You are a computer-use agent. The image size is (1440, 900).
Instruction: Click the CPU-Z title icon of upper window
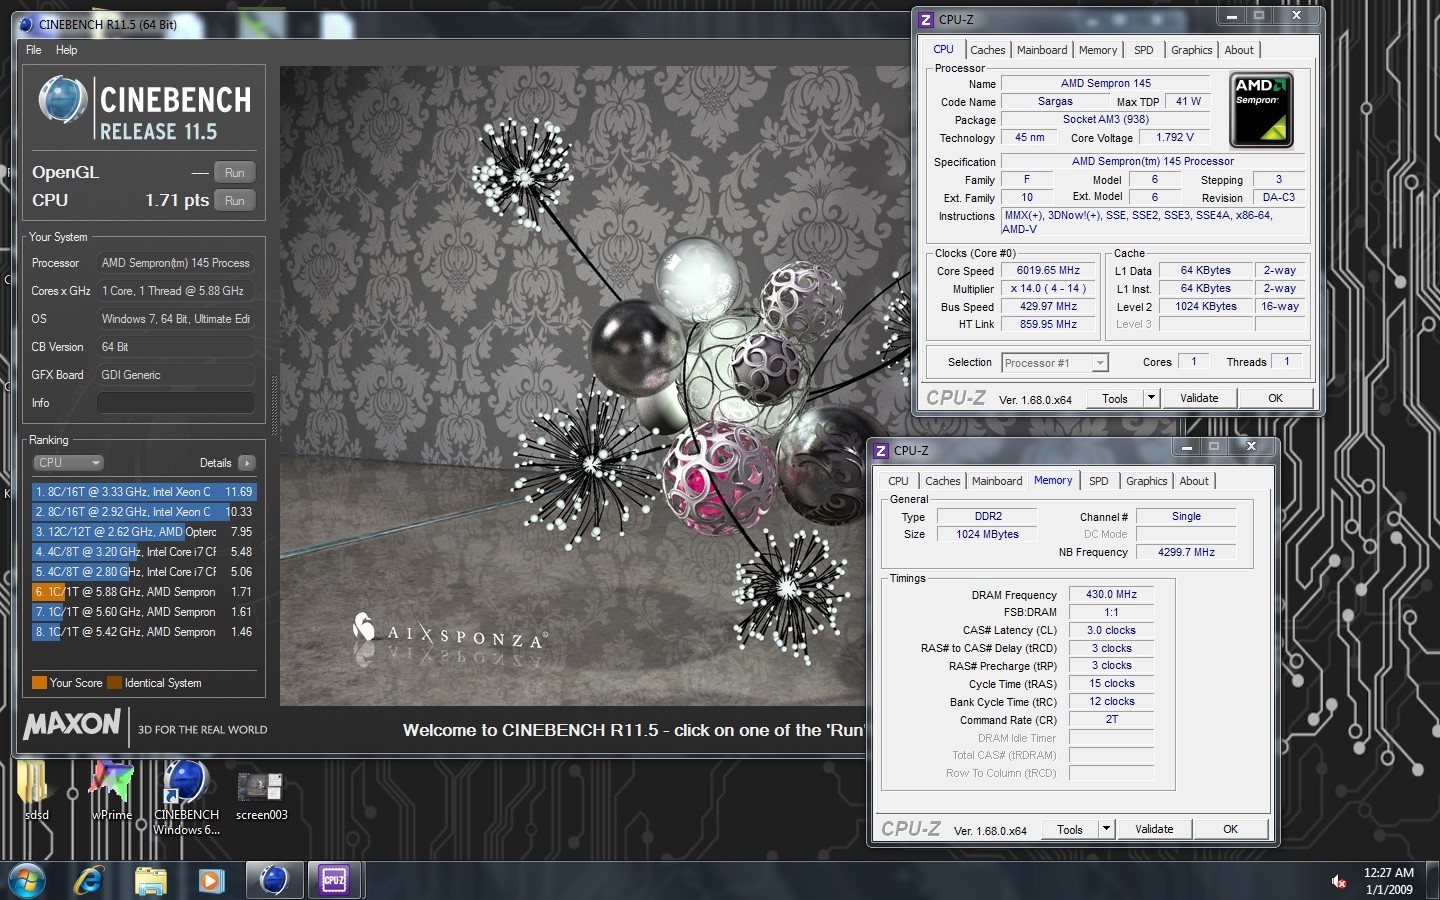[926, 20]
